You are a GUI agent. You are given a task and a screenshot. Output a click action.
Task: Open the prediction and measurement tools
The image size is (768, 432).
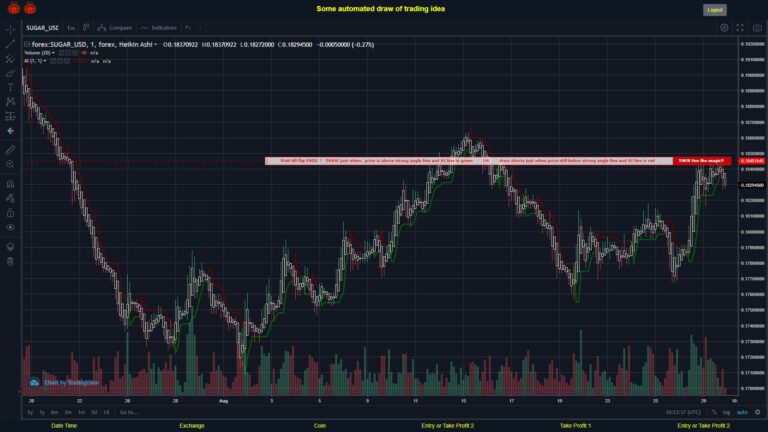(x=10, y=116)
